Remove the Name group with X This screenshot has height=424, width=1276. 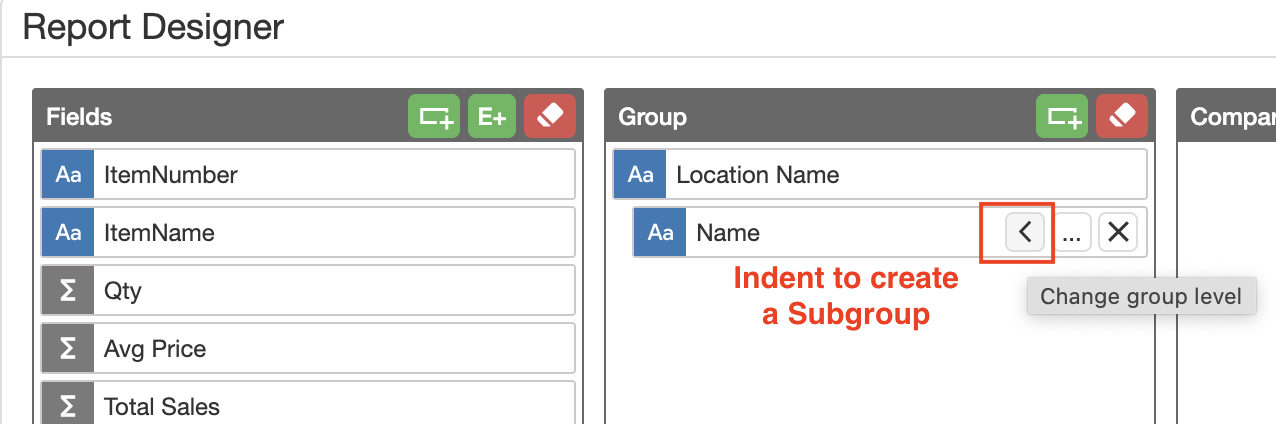1118,233
